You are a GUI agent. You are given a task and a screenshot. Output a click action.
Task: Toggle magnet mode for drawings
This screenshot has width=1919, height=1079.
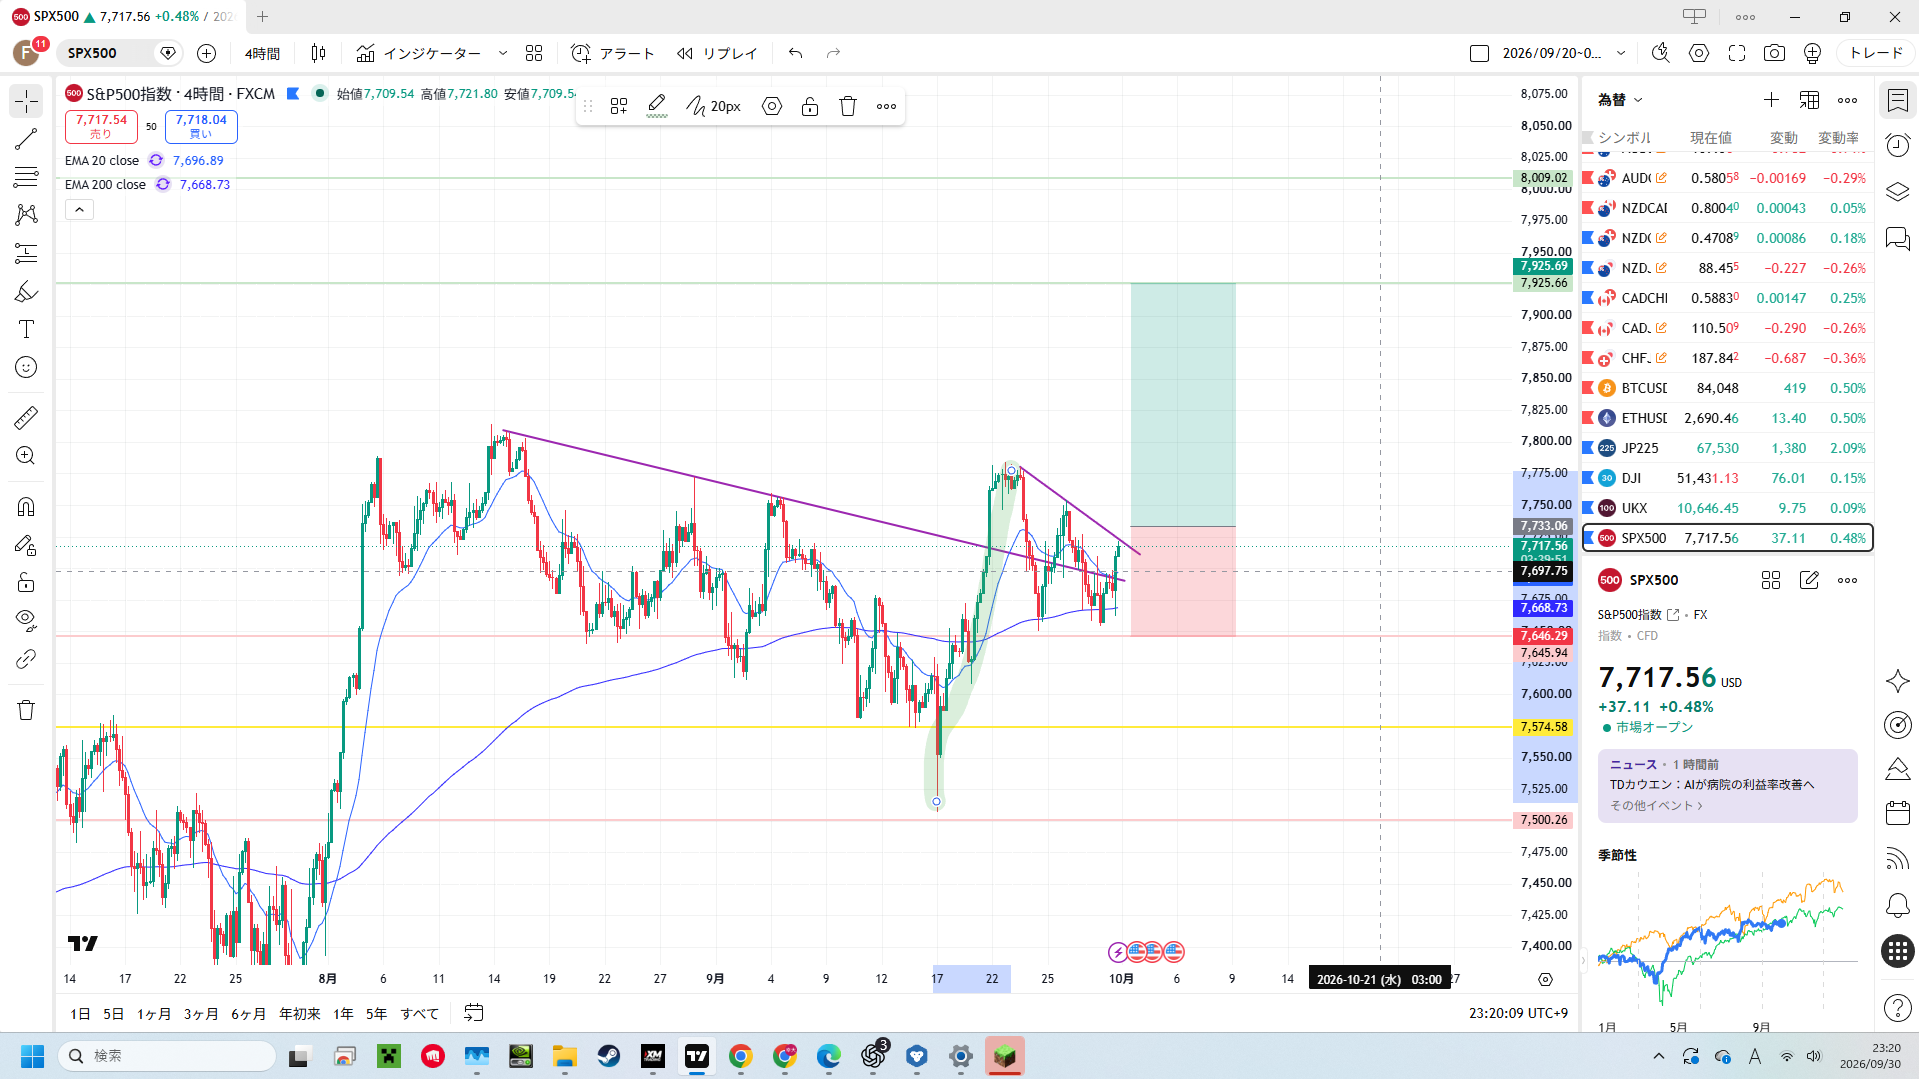(x=26, y=506)
